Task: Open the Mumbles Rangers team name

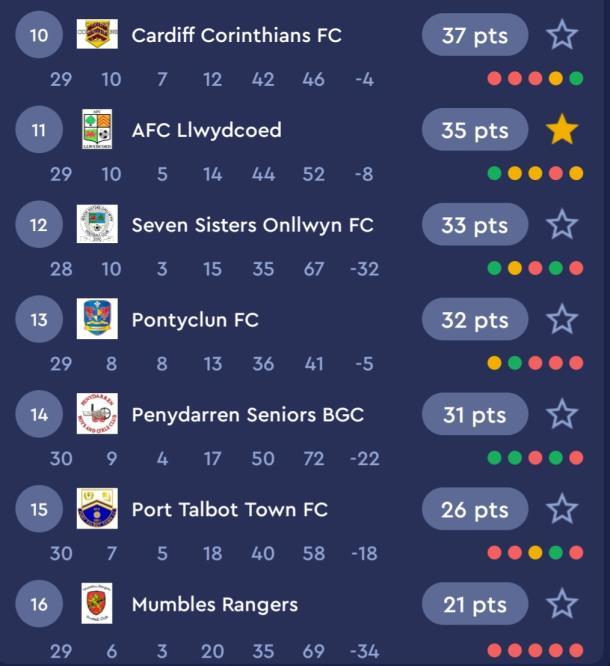Action: point(215,605)
